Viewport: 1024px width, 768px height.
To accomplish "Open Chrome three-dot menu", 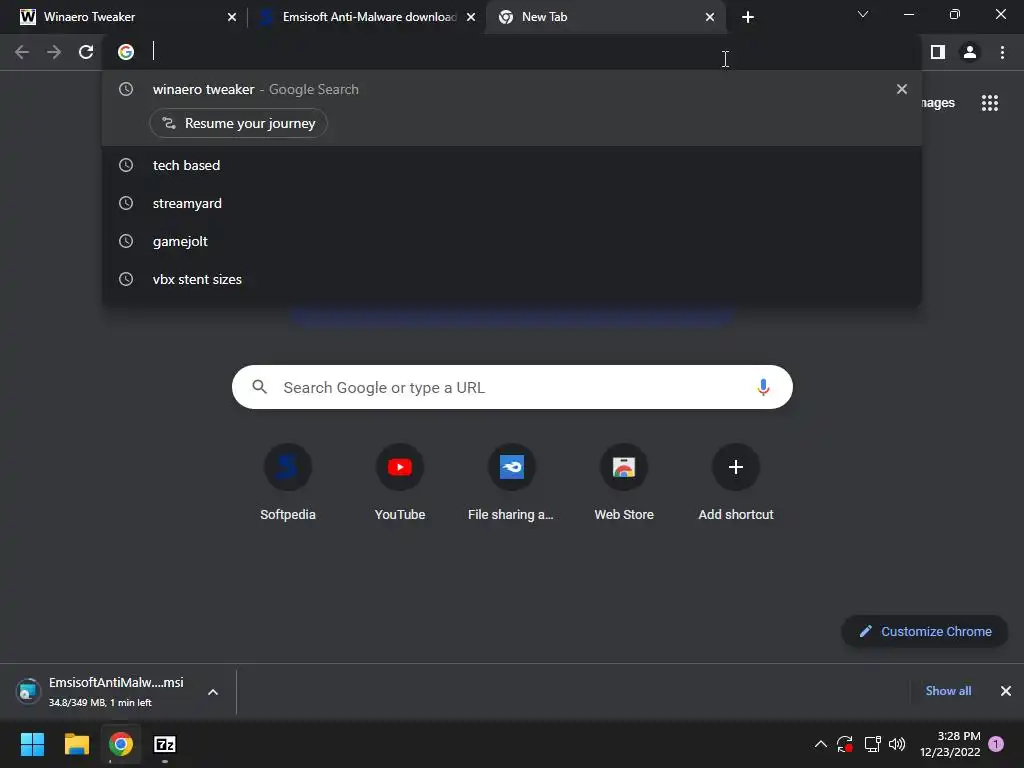I will point(1002,52).
